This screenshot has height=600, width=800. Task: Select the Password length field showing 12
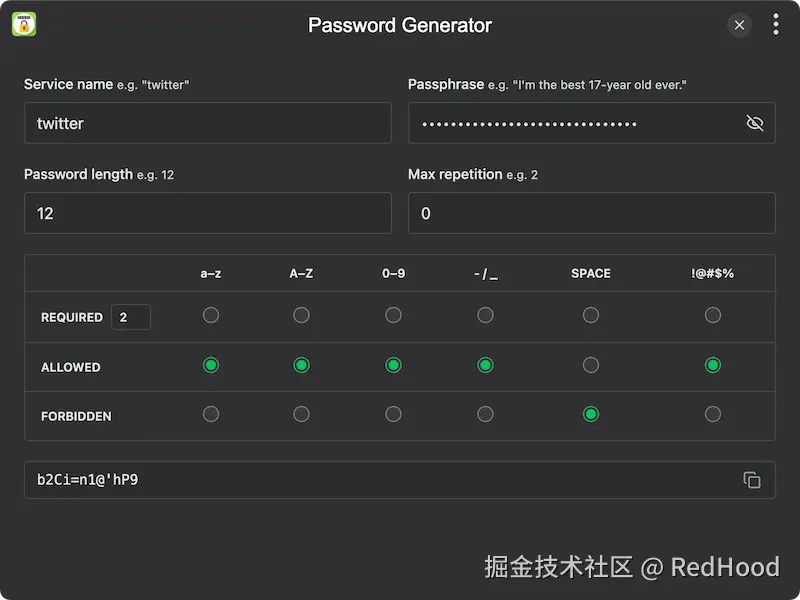click(207, 213)
